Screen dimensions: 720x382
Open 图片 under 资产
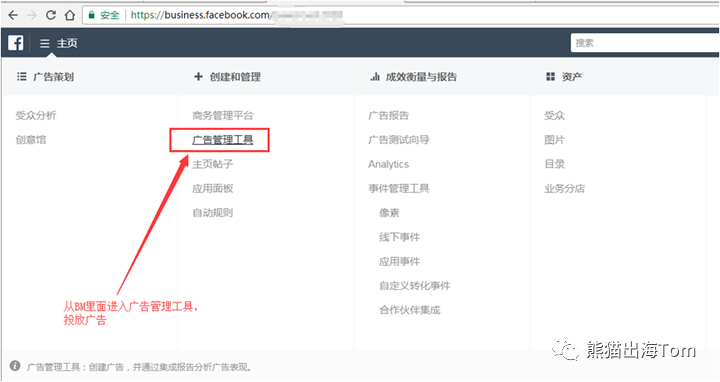[x=555, y=140]
